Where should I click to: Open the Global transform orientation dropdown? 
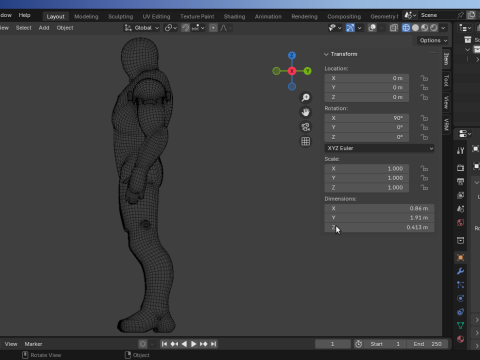(142, 28)
